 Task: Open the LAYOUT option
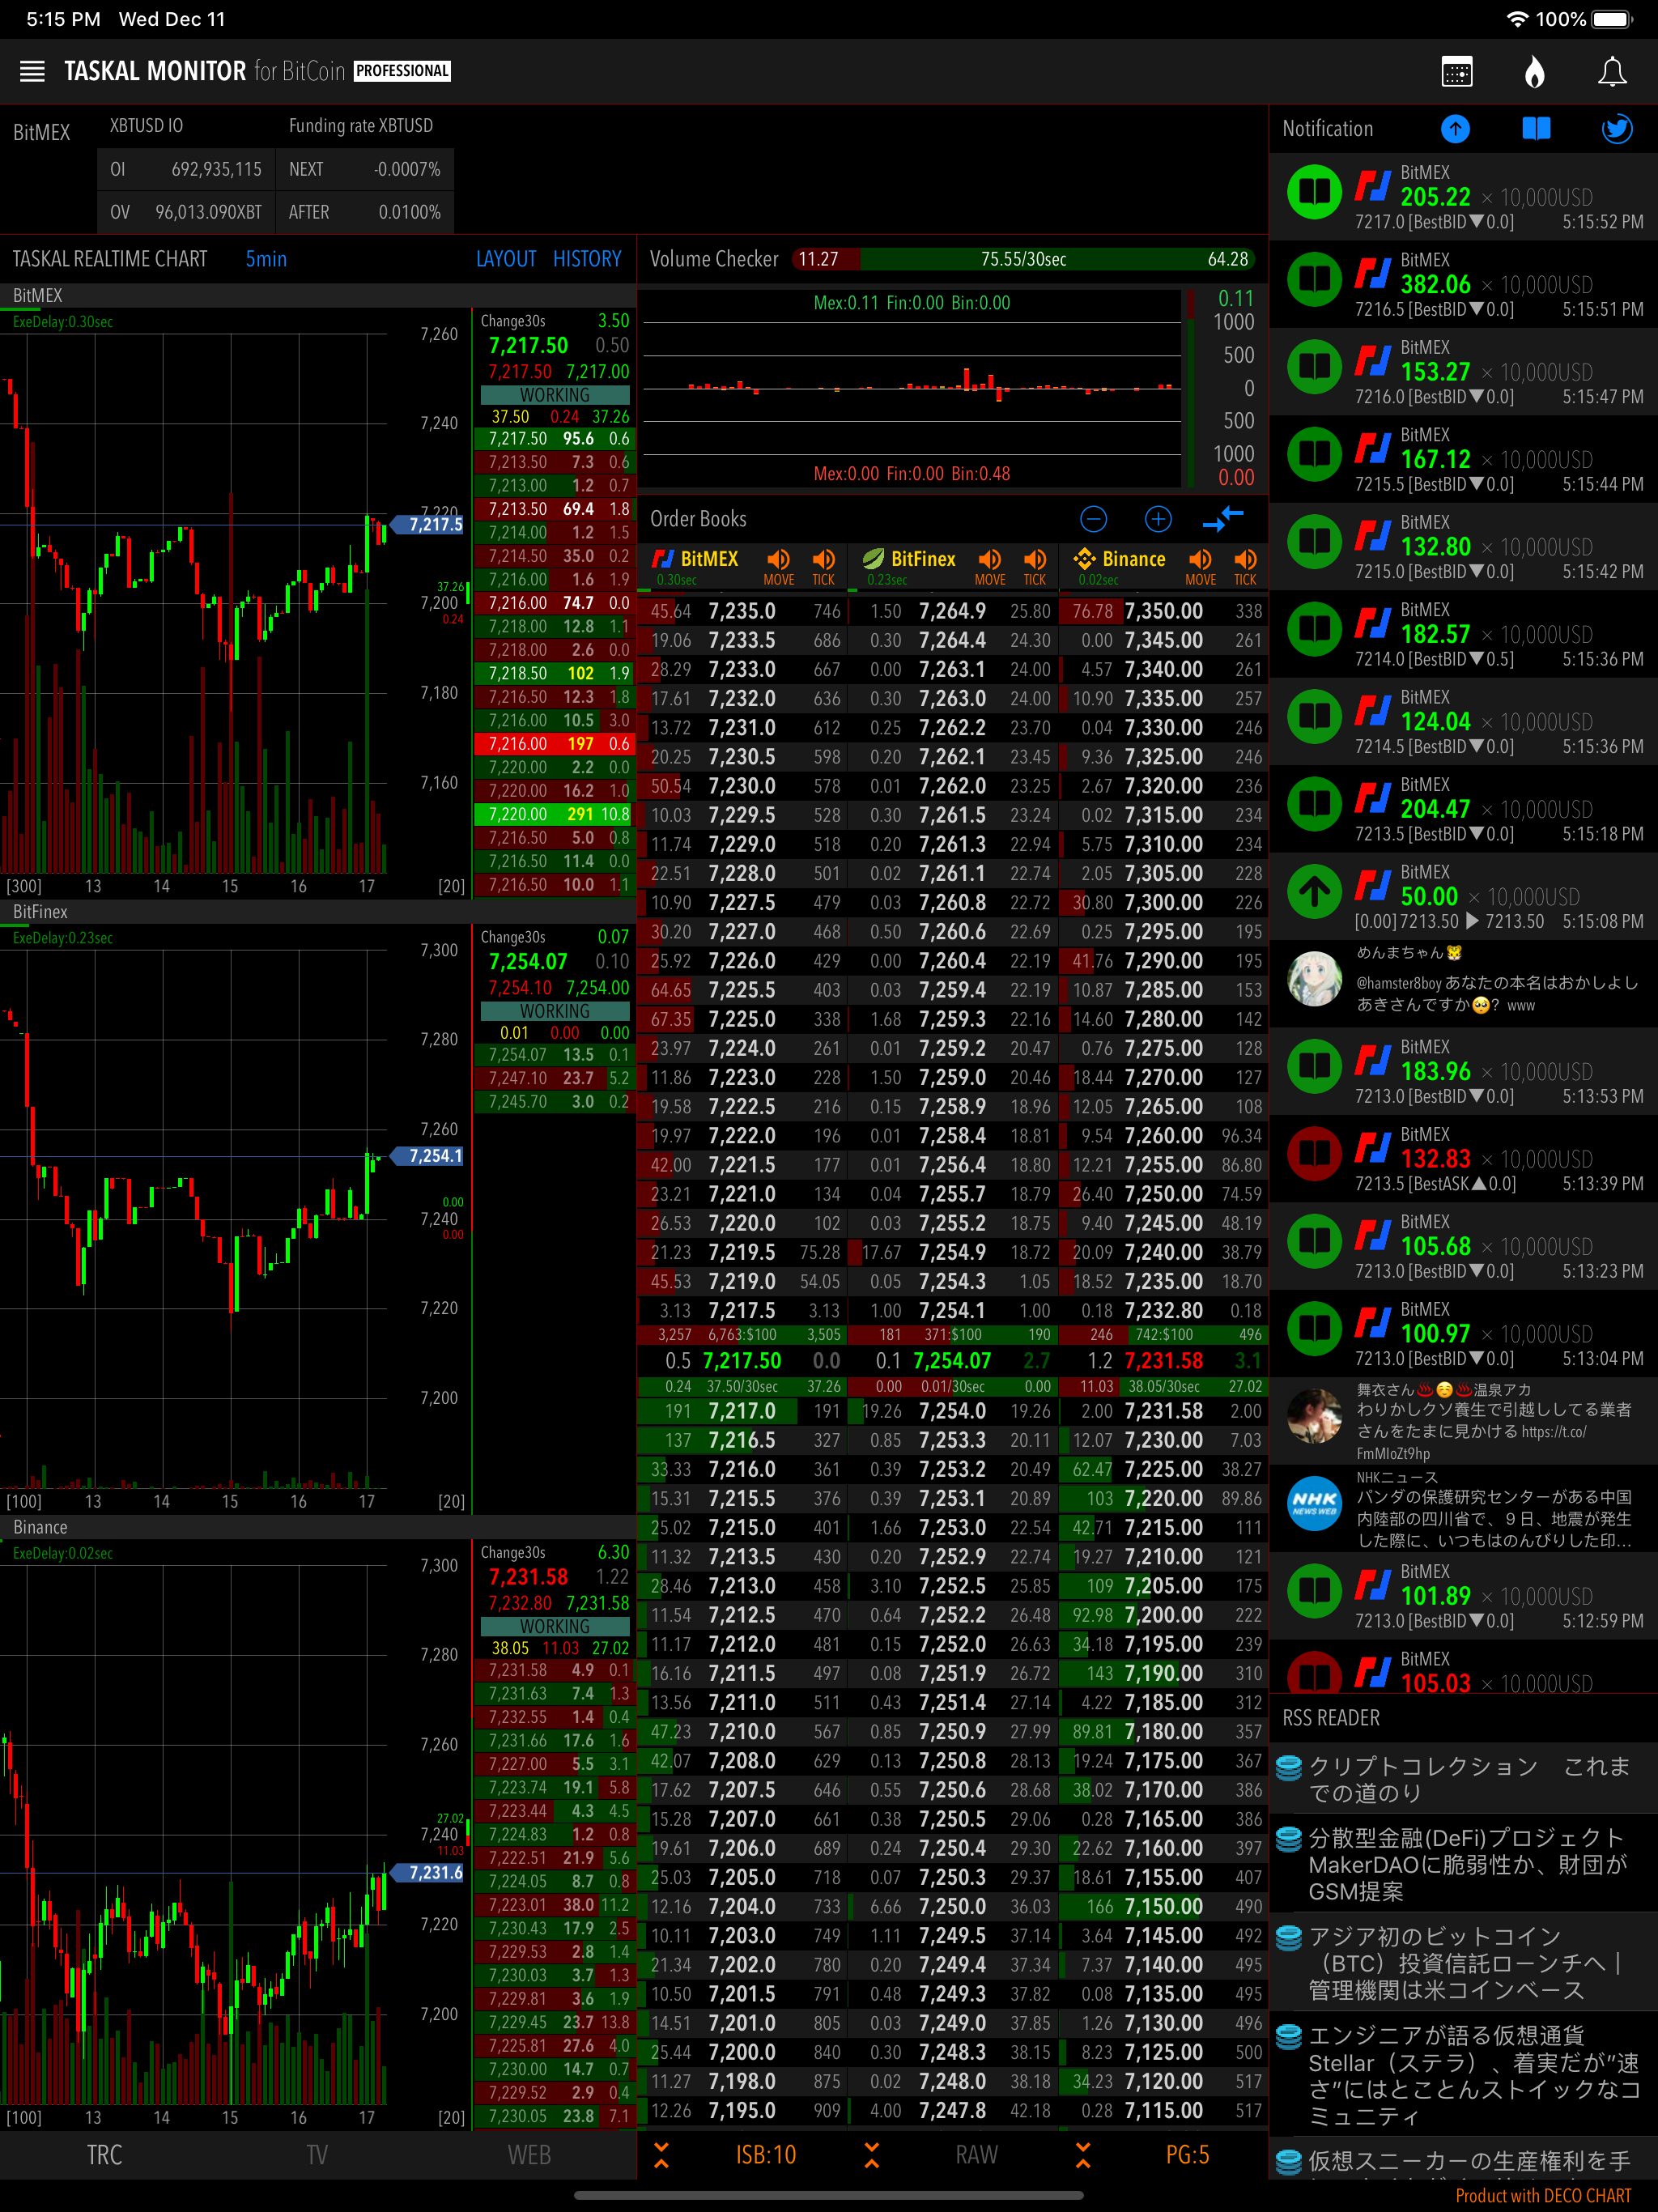pos(506,259)
